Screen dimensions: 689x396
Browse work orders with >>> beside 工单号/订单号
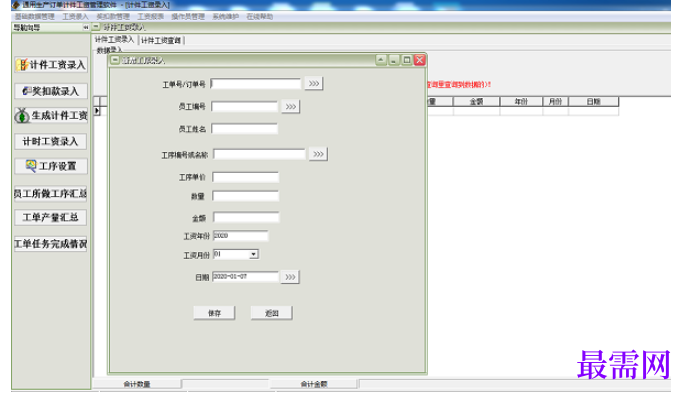[x=314, y=84]
